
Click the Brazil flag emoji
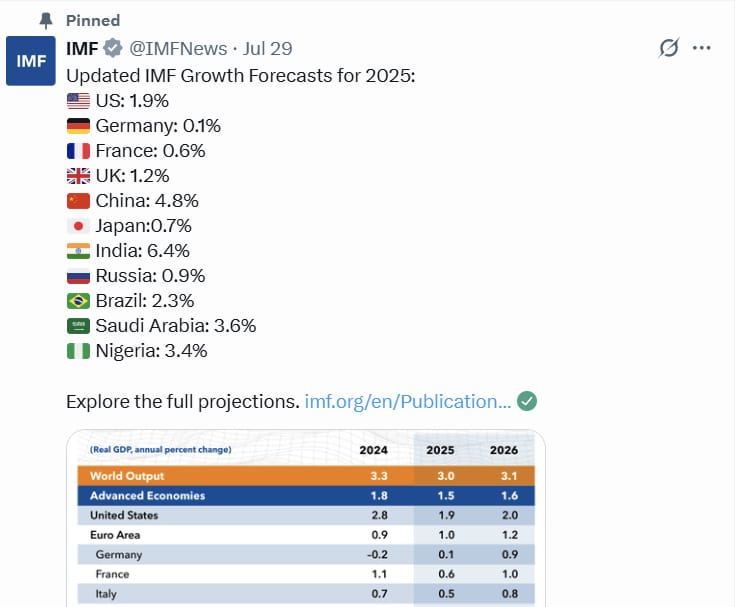(78, 300)
